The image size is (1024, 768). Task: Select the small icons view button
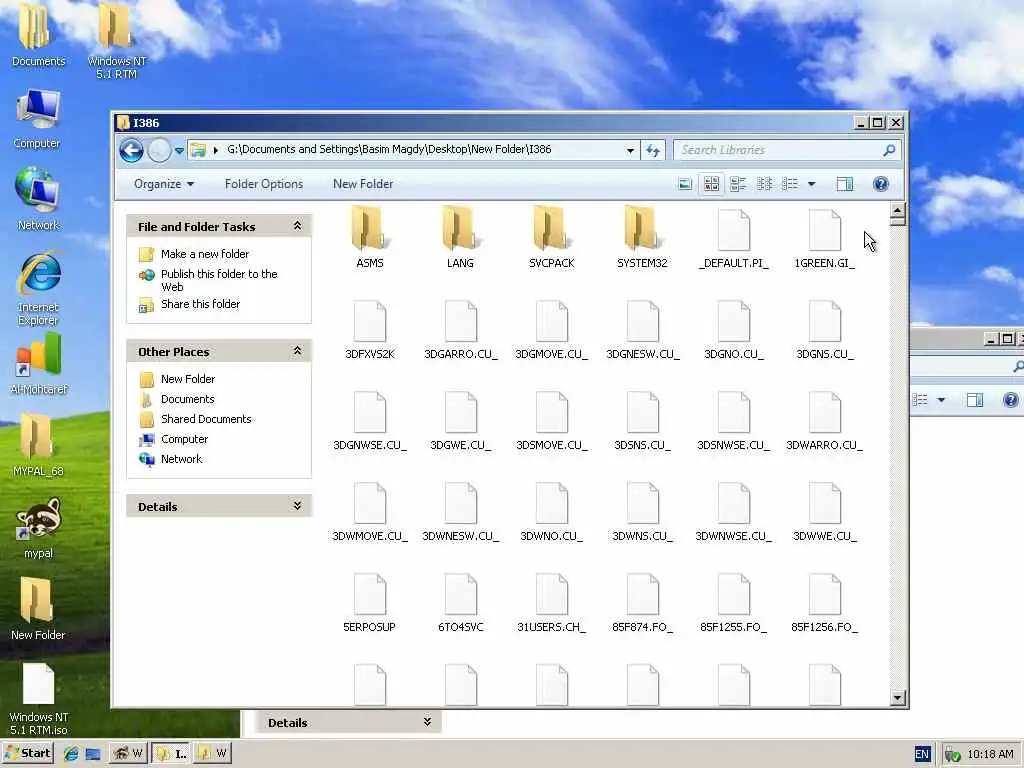point(764,184)
